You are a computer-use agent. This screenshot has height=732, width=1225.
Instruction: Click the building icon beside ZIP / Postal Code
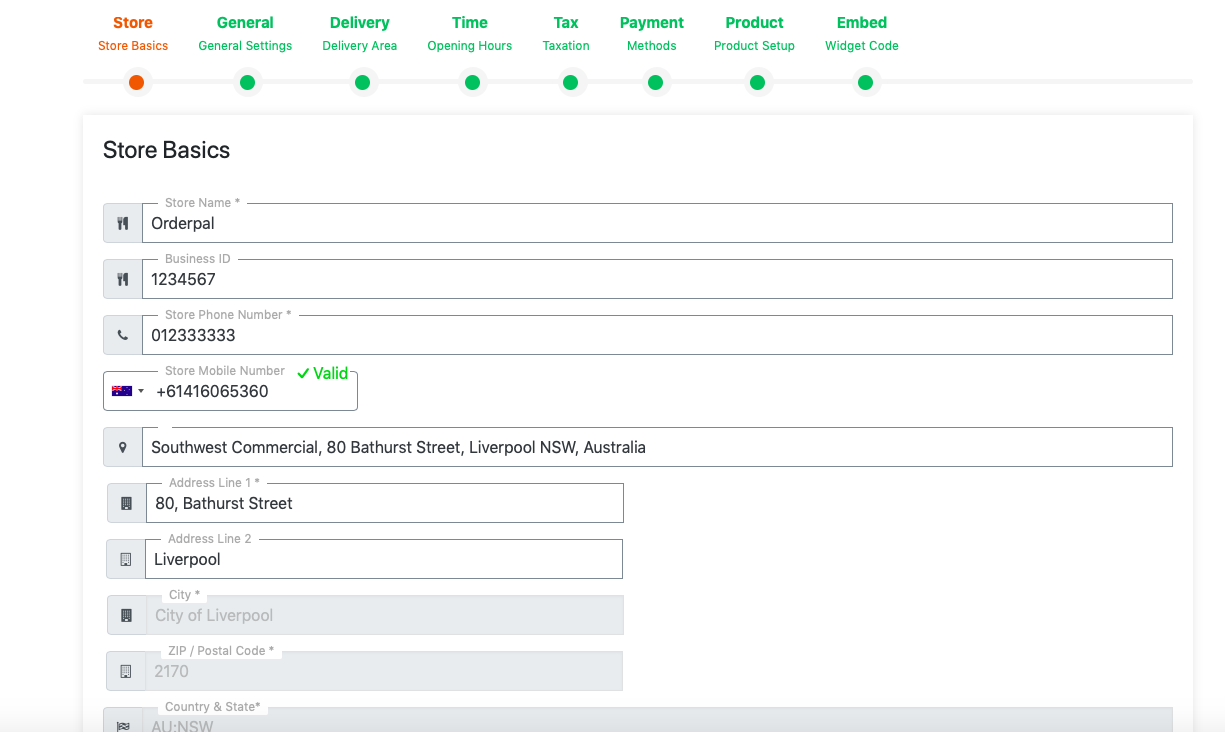tap(125, 671)
